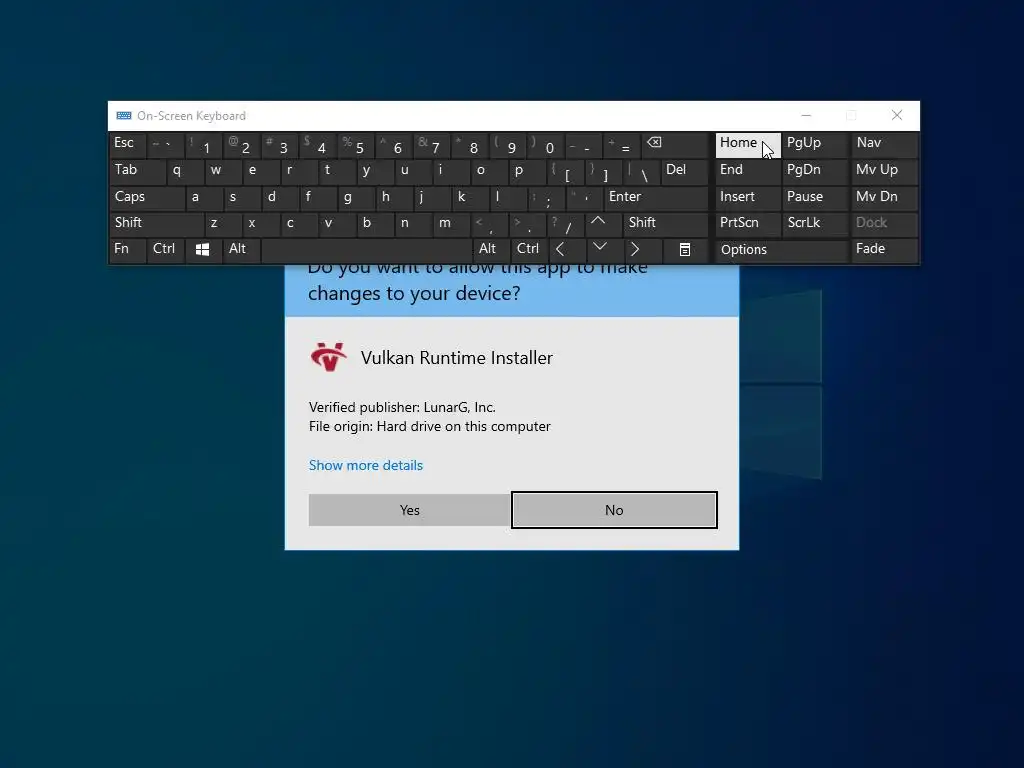Click the PgDn key
This screenshot has height=768, width=1024.
816,170
